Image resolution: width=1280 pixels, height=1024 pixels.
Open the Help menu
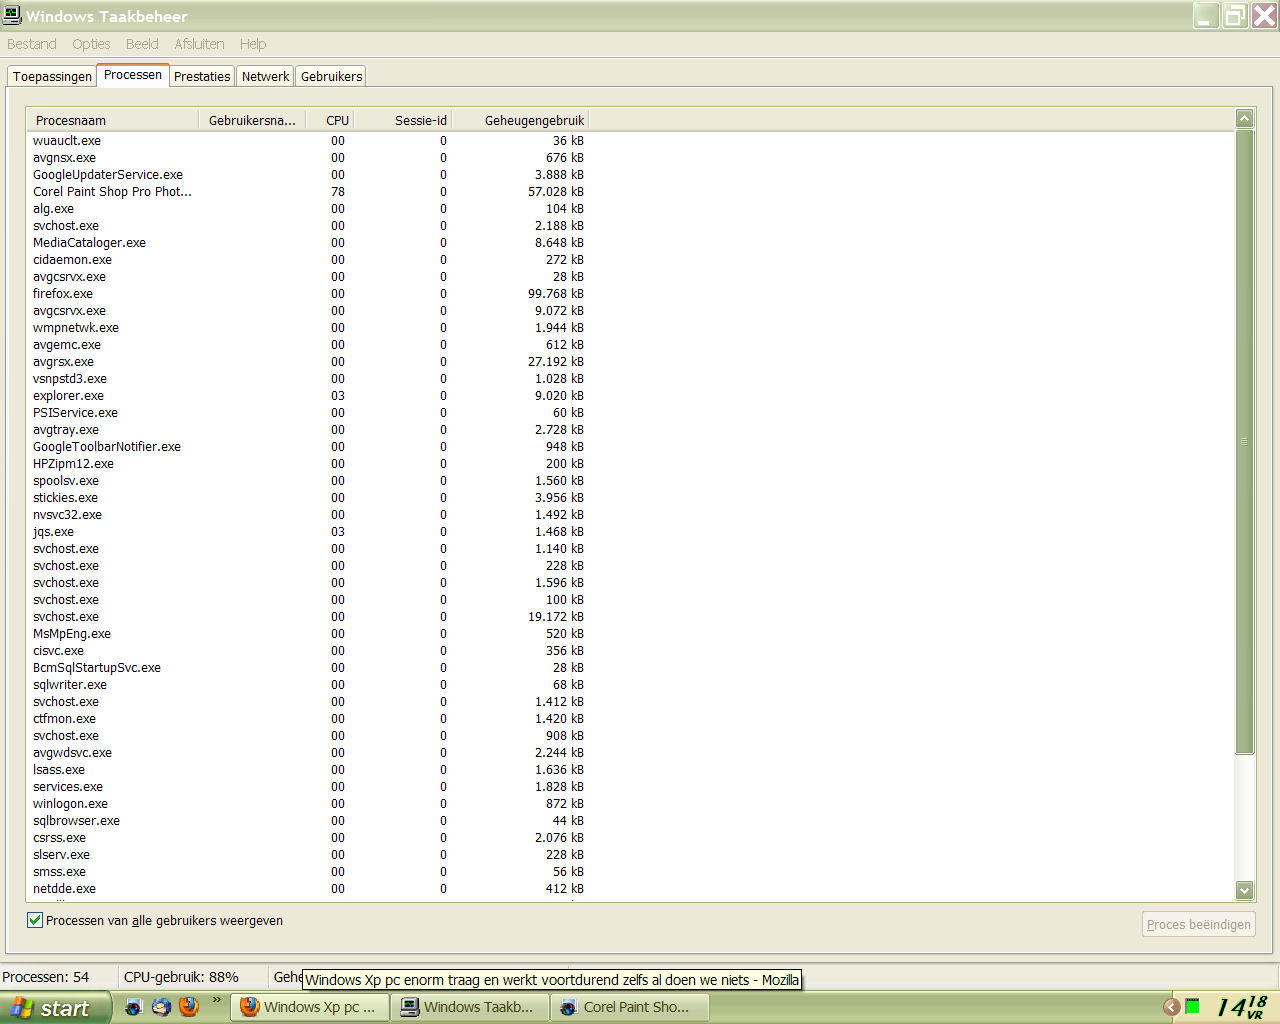(x=253, y=44)
